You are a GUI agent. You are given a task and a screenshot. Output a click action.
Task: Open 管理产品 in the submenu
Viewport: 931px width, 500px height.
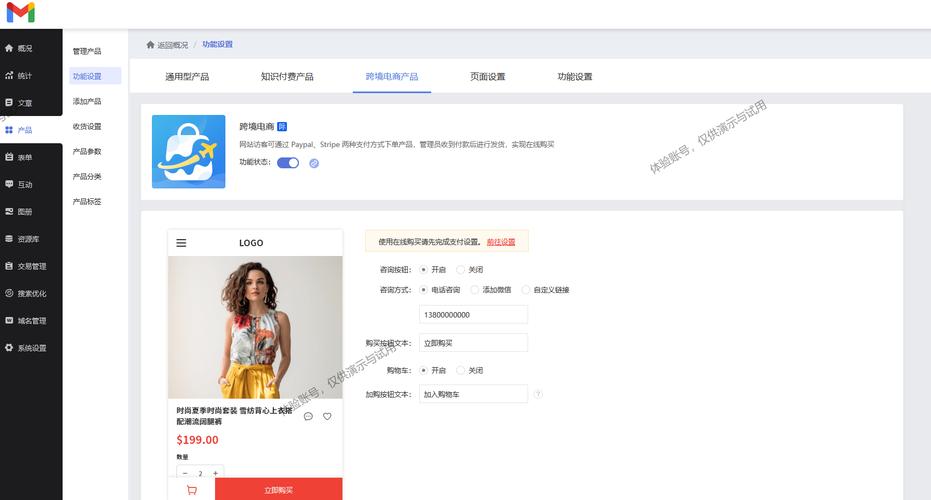point(87,51)
